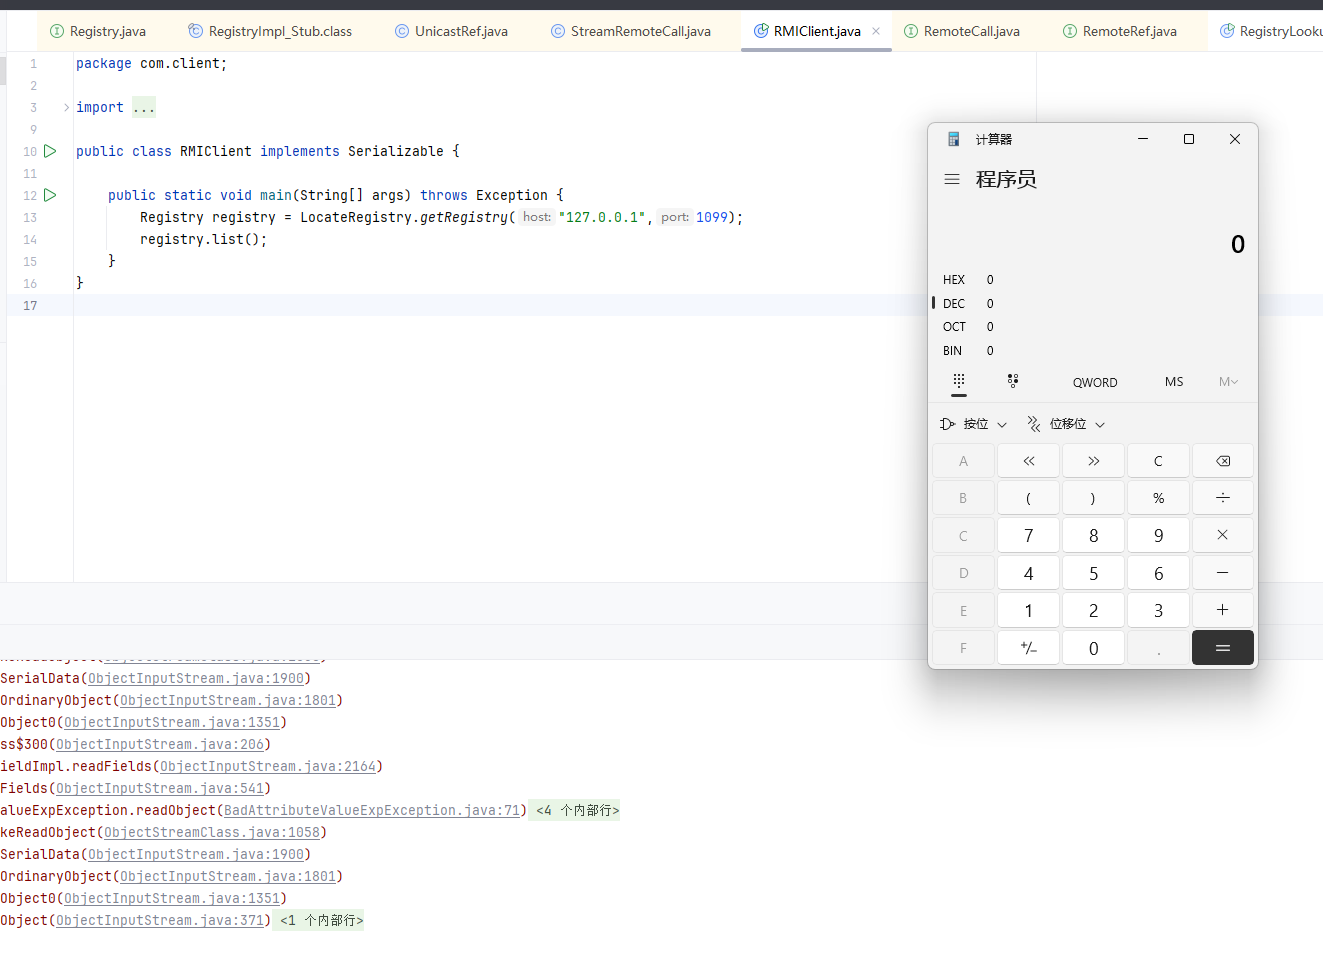Image resolution: width=1323 pixels, height=976 pixels.
Task: Run the main method from gutter arrow
Action: (50, 195)
